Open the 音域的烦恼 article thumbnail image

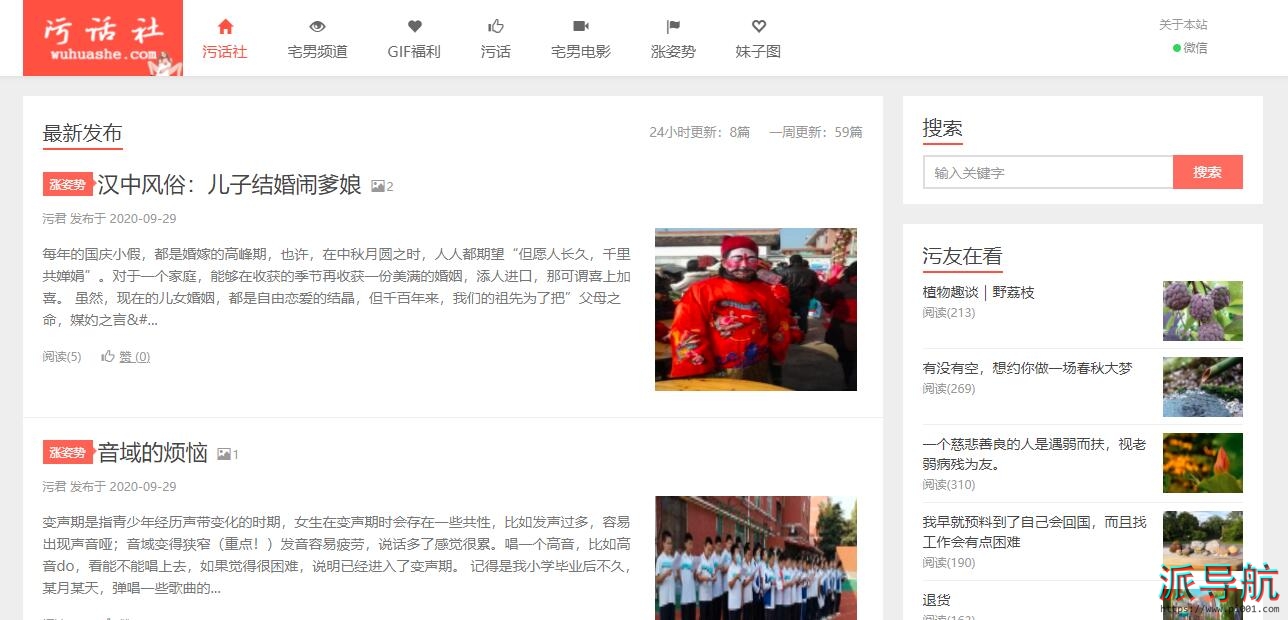pyautogui.click(x=756, y=558)
